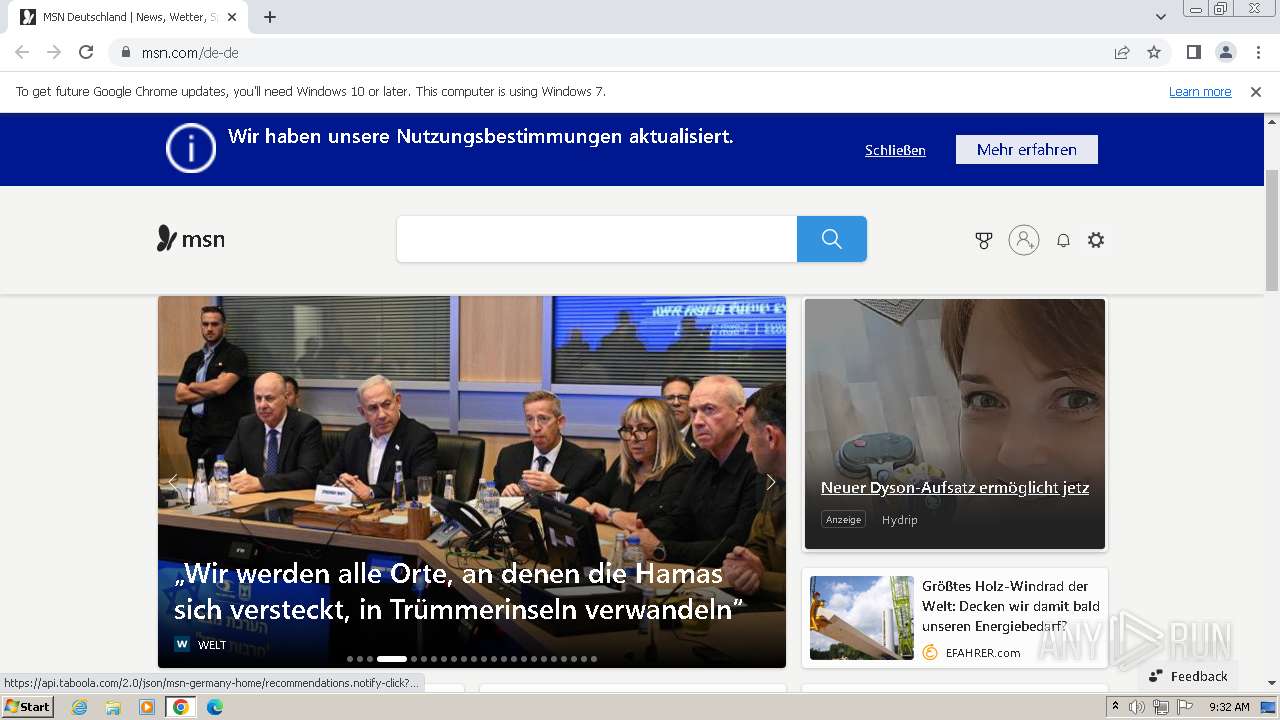Open the Hamas headline article
The height and width of the screenshot is (720, 1280).
click(x=459, y=591)
